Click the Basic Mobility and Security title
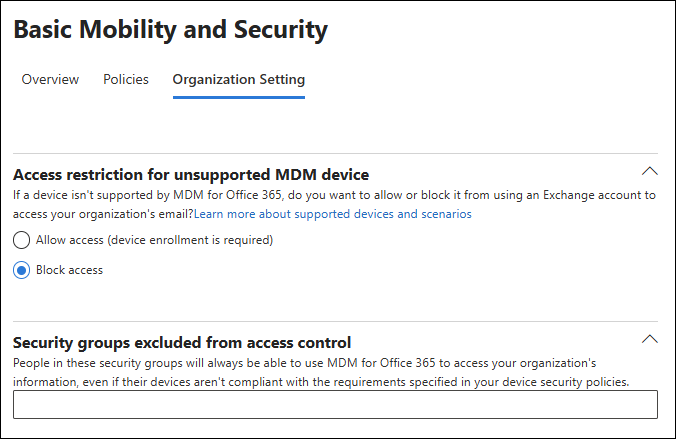Viewport: 676px width, 439px height. click(170, 30)
